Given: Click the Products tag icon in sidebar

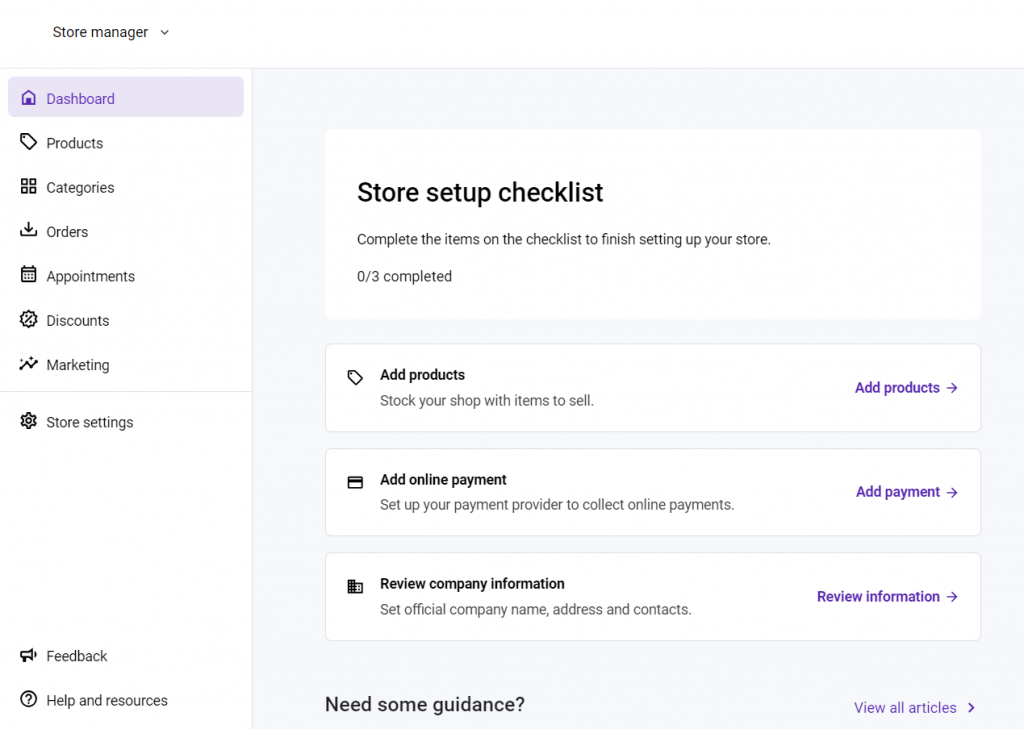Looking at the screenshot, I should (x=28, y=142).
